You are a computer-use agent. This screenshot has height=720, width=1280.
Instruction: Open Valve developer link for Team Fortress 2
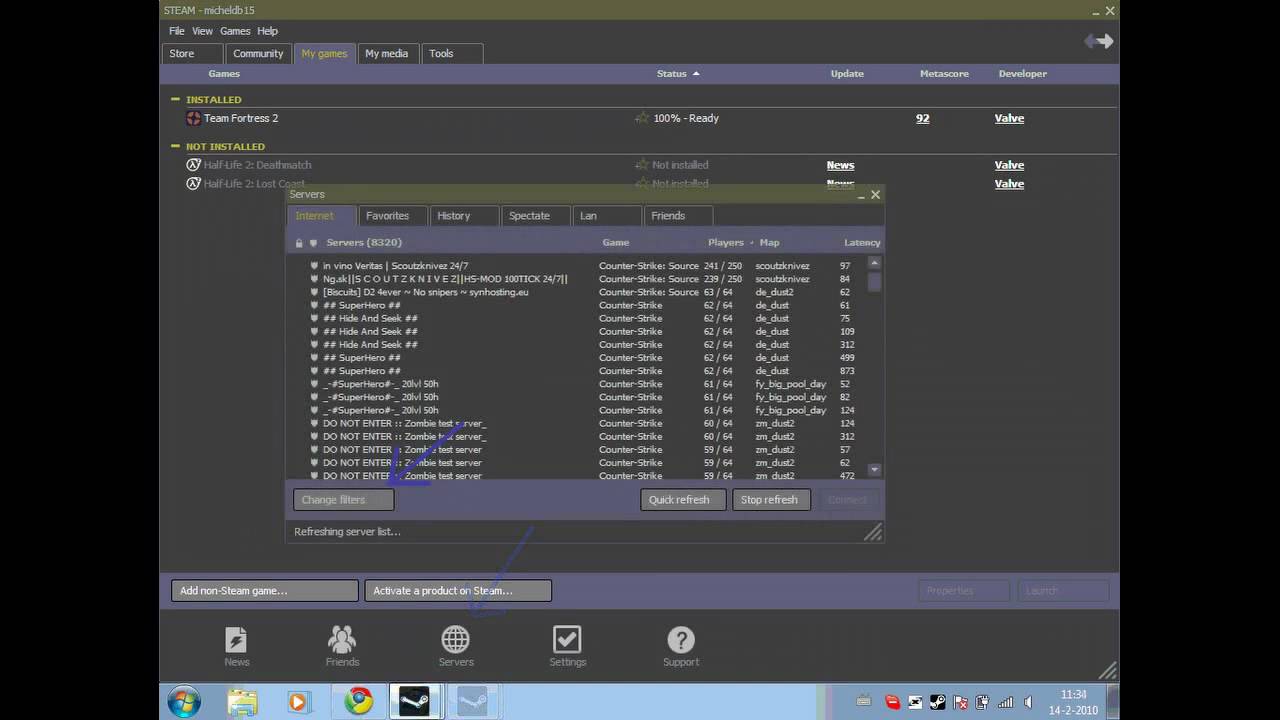click(x=1009, y=118)
